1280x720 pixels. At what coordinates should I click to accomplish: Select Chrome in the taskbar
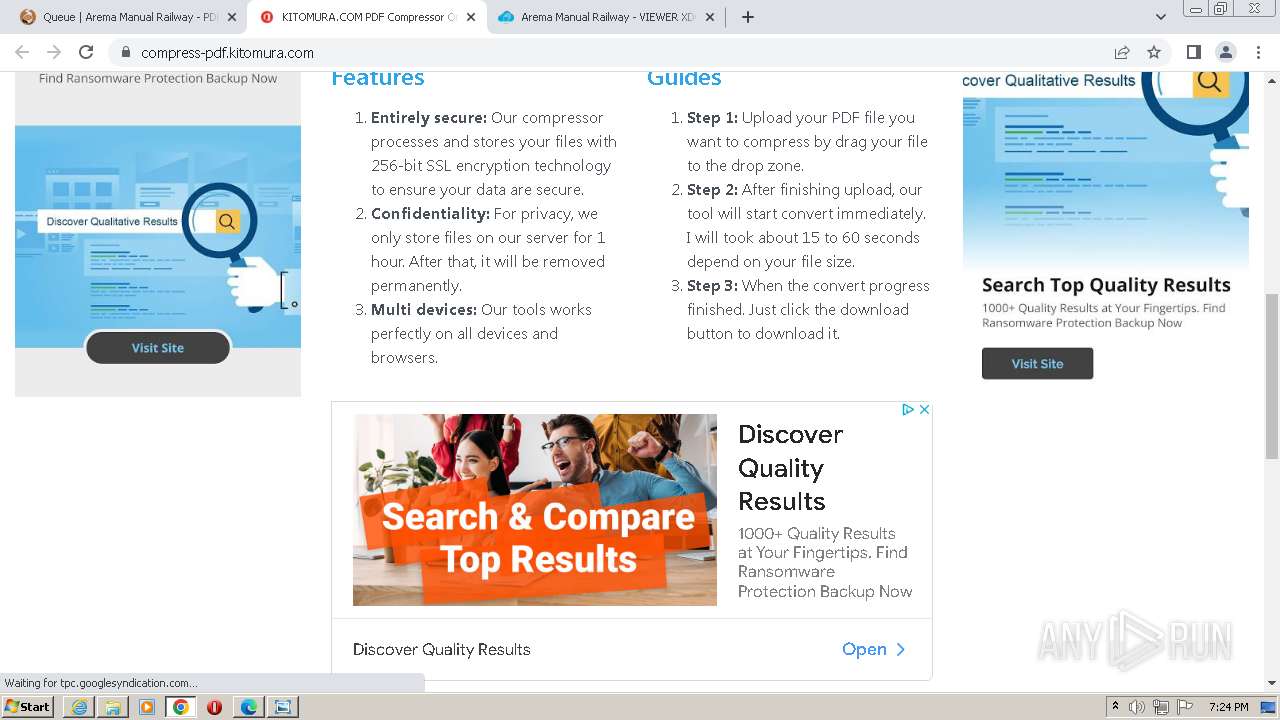point(181,707)
